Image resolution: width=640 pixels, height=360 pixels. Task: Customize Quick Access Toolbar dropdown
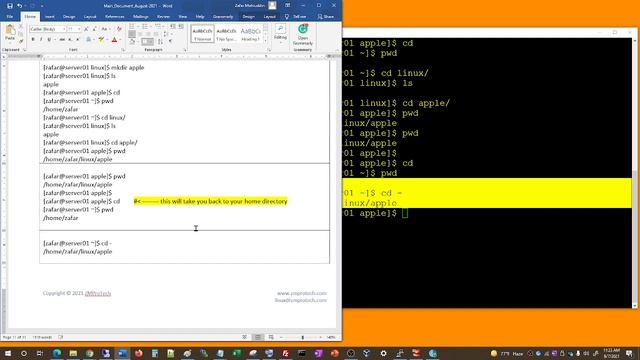click(42, 6)
